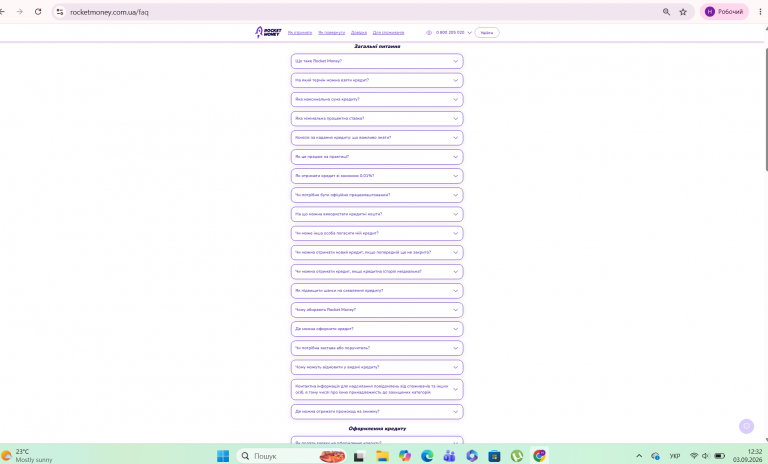The height and width of the screenshot is (464, 768).
Task: Expand "Що таке Rocket Money?" question
Action: tap(377, 61)
